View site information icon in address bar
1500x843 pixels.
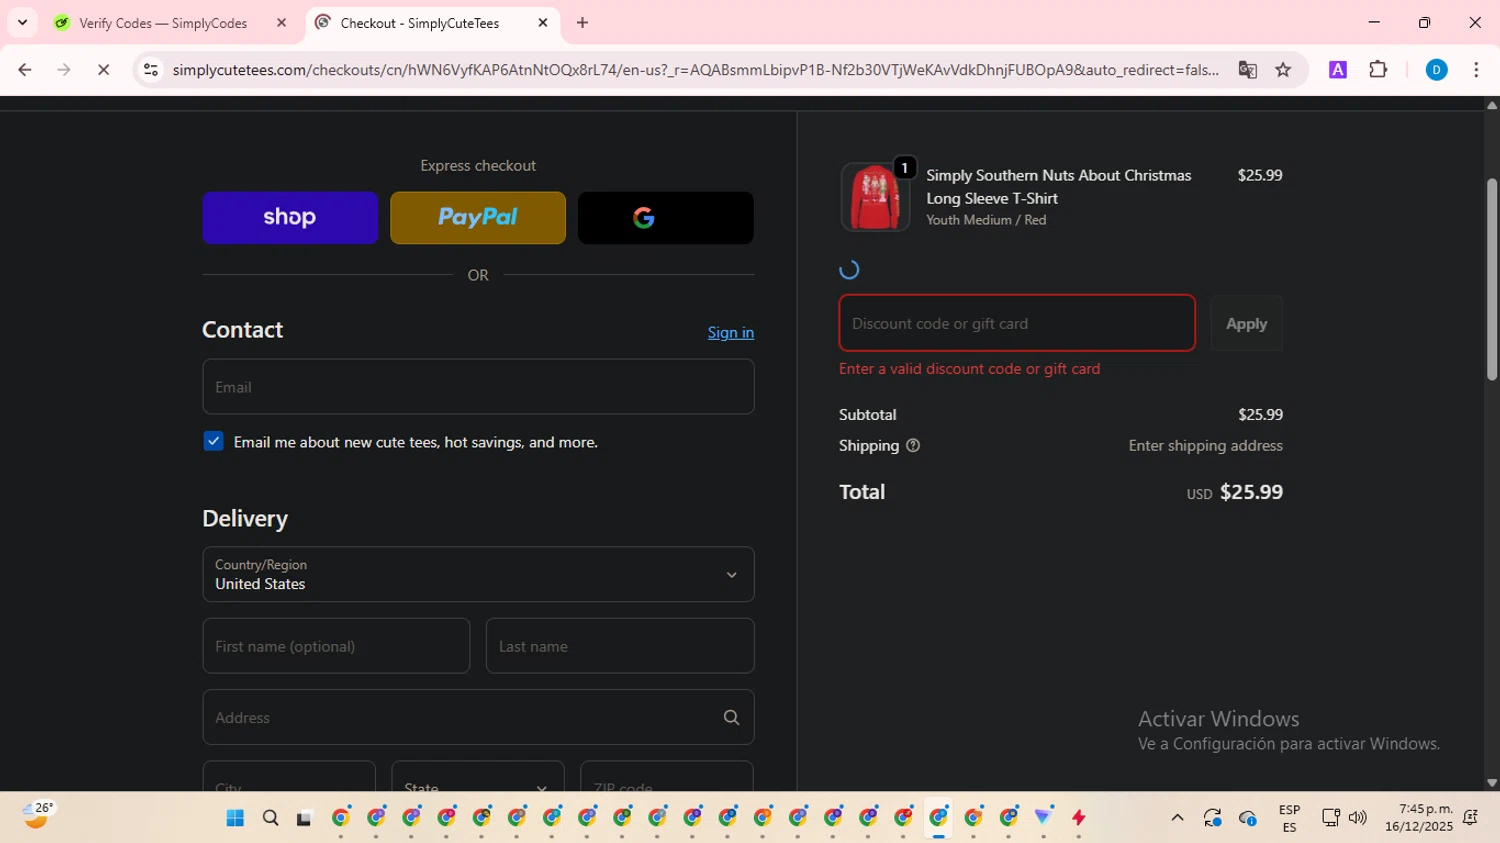click(151, 70)
